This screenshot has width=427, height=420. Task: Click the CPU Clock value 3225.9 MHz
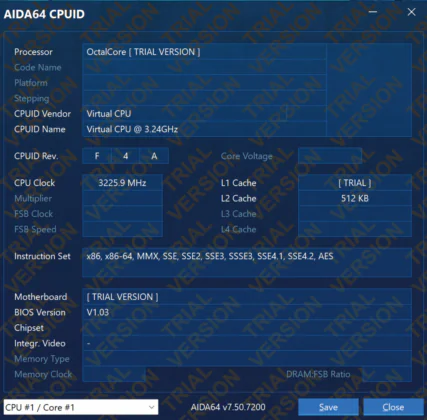[122, 183]
